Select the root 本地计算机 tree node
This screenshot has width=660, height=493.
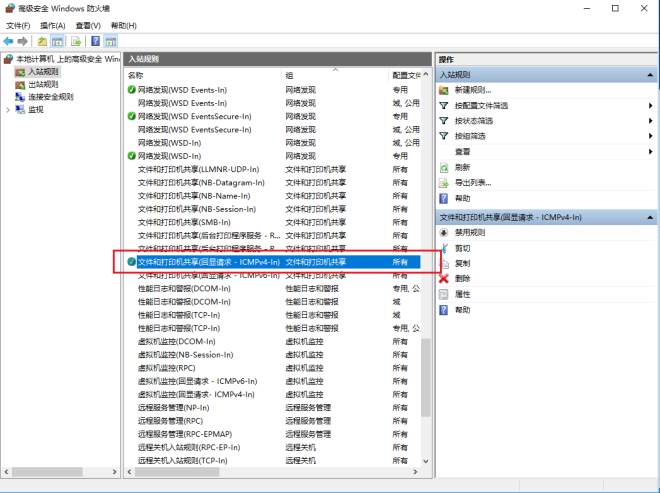pos(67,59)
